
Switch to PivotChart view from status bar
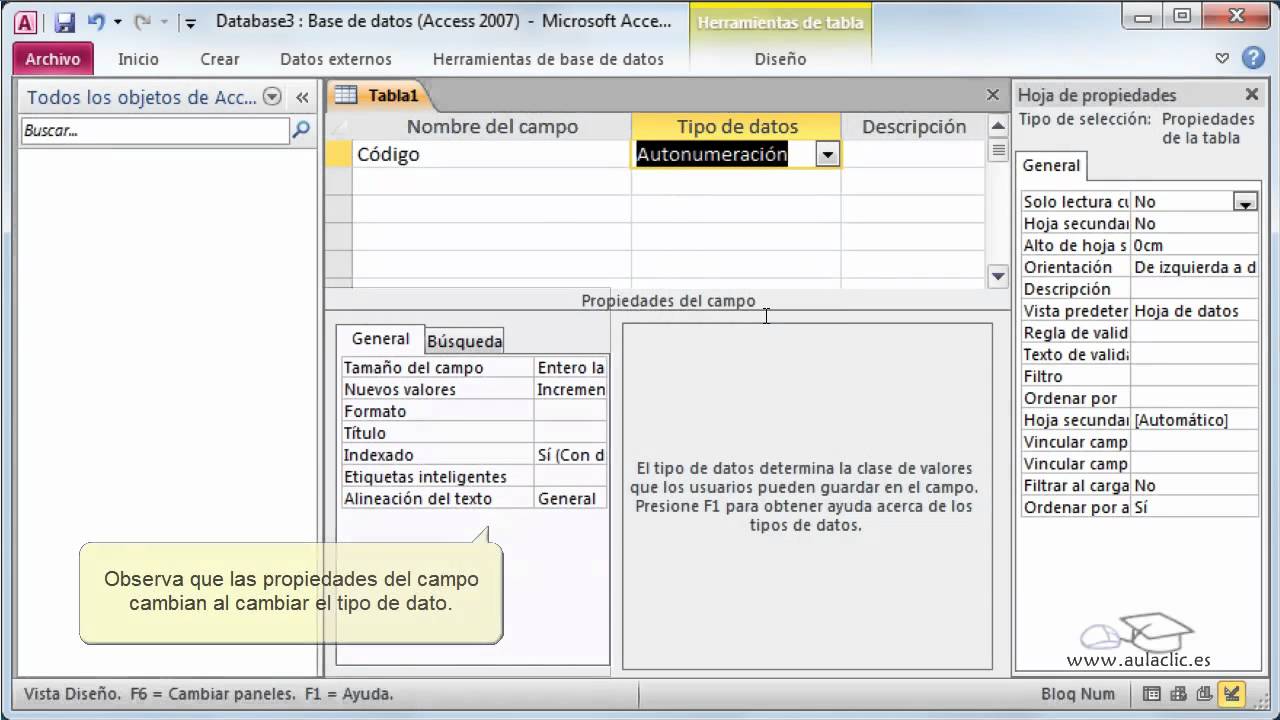coord(1205,694)
